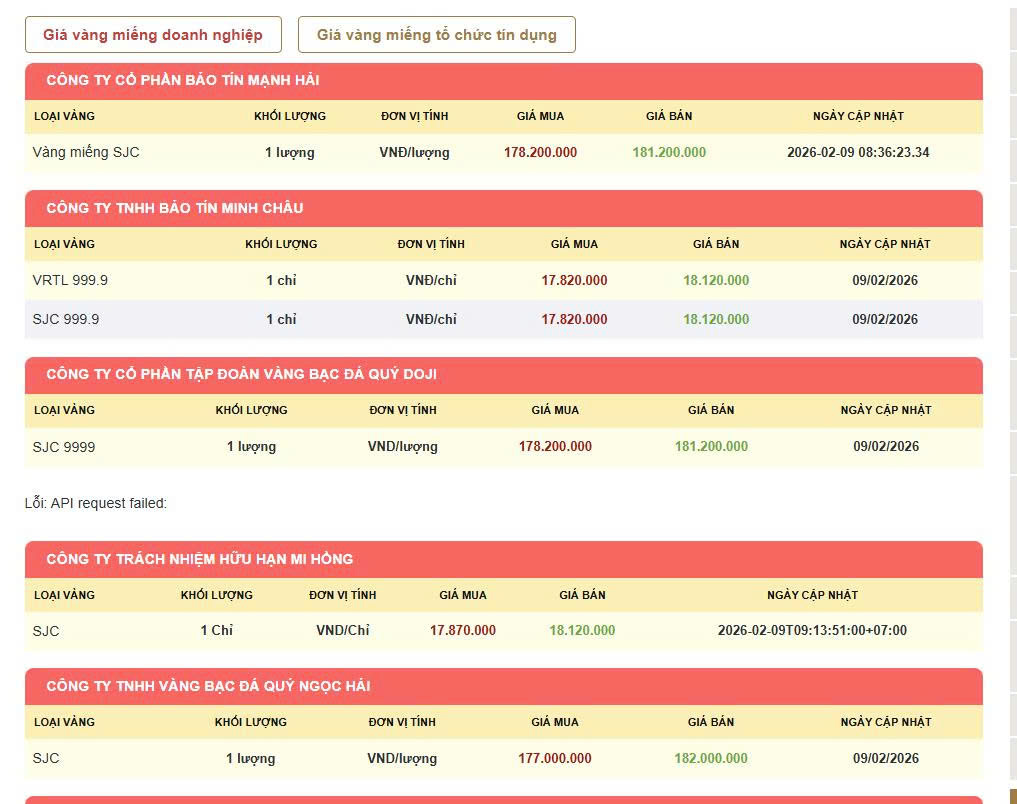Click the 'Vàng miếng SJC' row label
The image size is (1017, 804).
(x=86, y=152)
